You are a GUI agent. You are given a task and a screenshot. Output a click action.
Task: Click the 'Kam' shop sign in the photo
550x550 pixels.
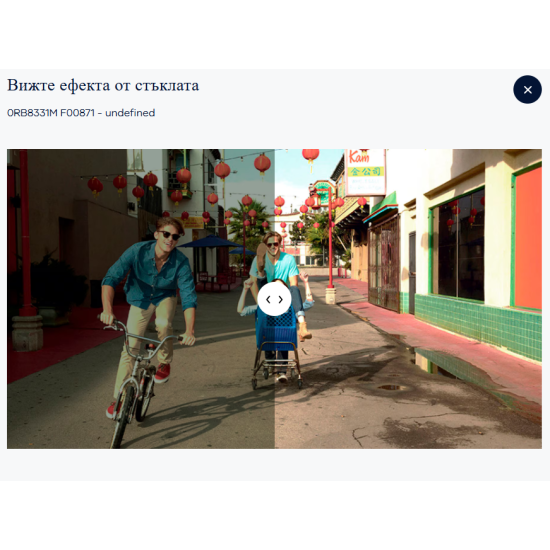pos(365,172)
